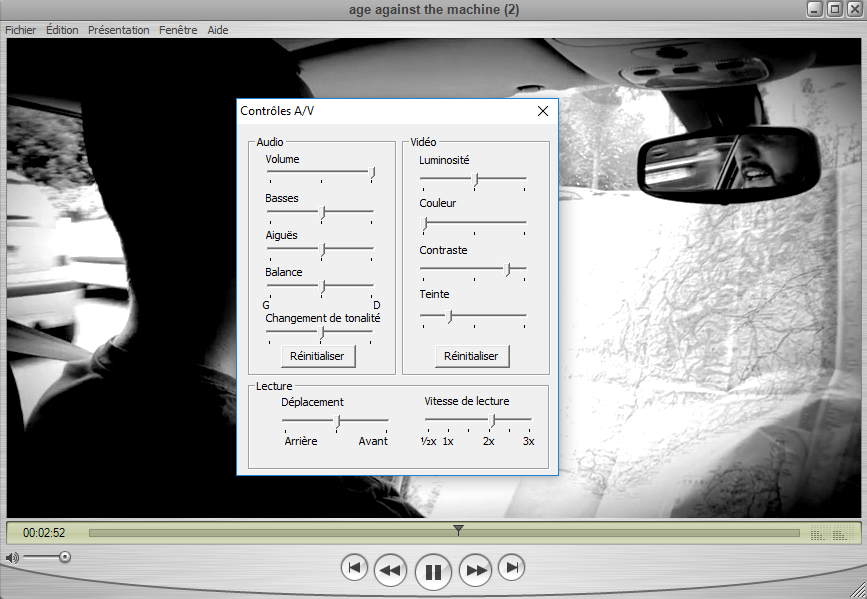Click the Vitesse de lecture slider handle
This screenshot has height=599, width=867.
tap(492, 420)
